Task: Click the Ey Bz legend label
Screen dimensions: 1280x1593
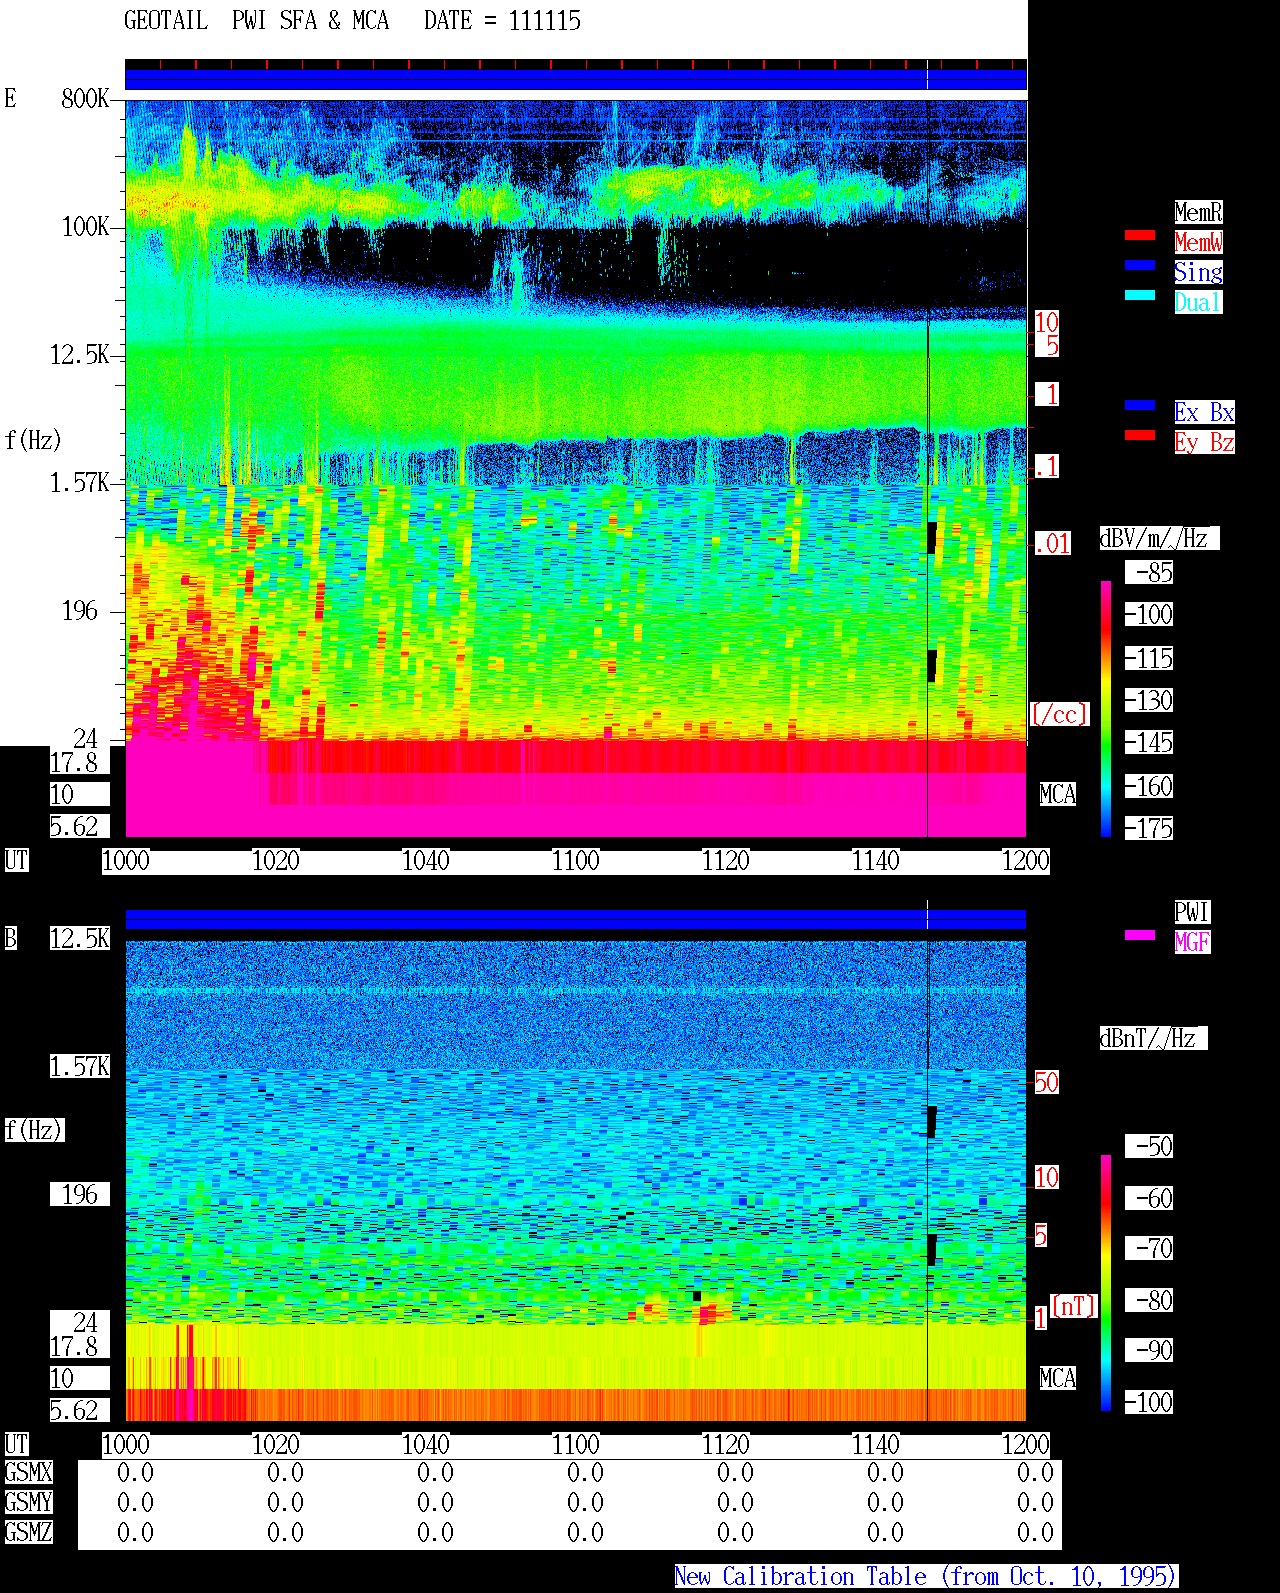Action: coord(1204,442)
